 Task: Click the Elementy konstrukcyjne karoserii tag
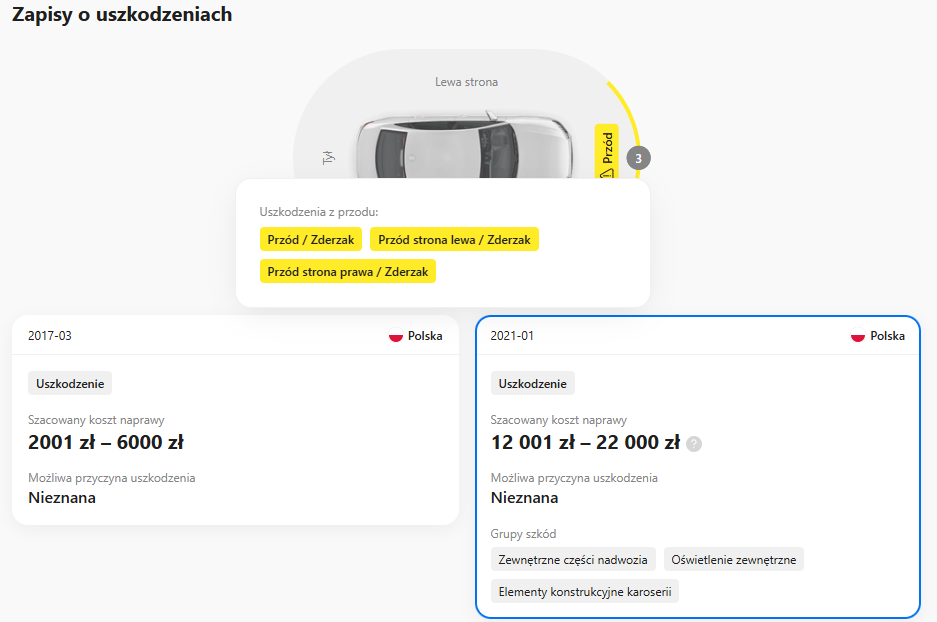pos(585,591)
